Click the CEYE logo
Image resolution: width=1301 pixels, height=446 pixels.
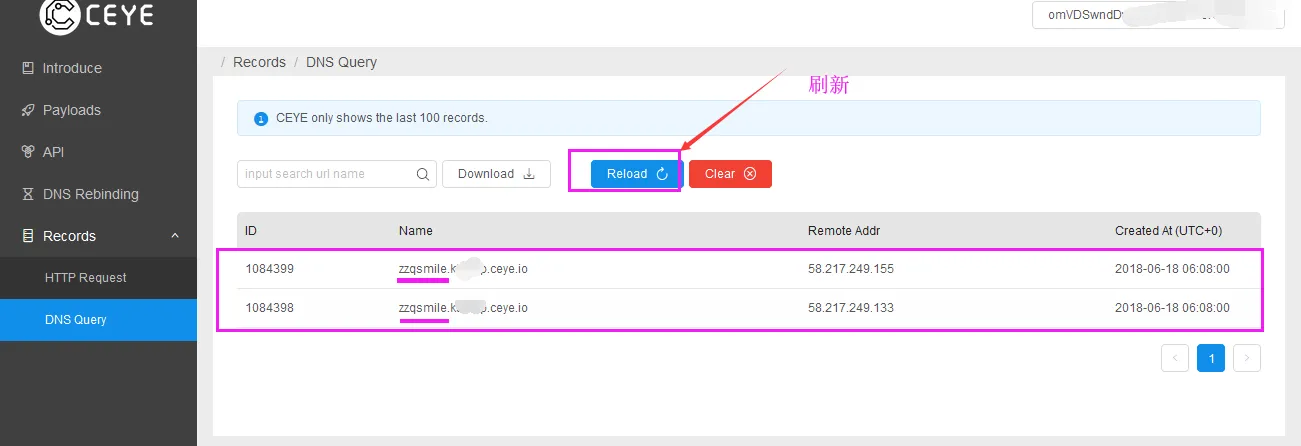[x=97, y=15]
